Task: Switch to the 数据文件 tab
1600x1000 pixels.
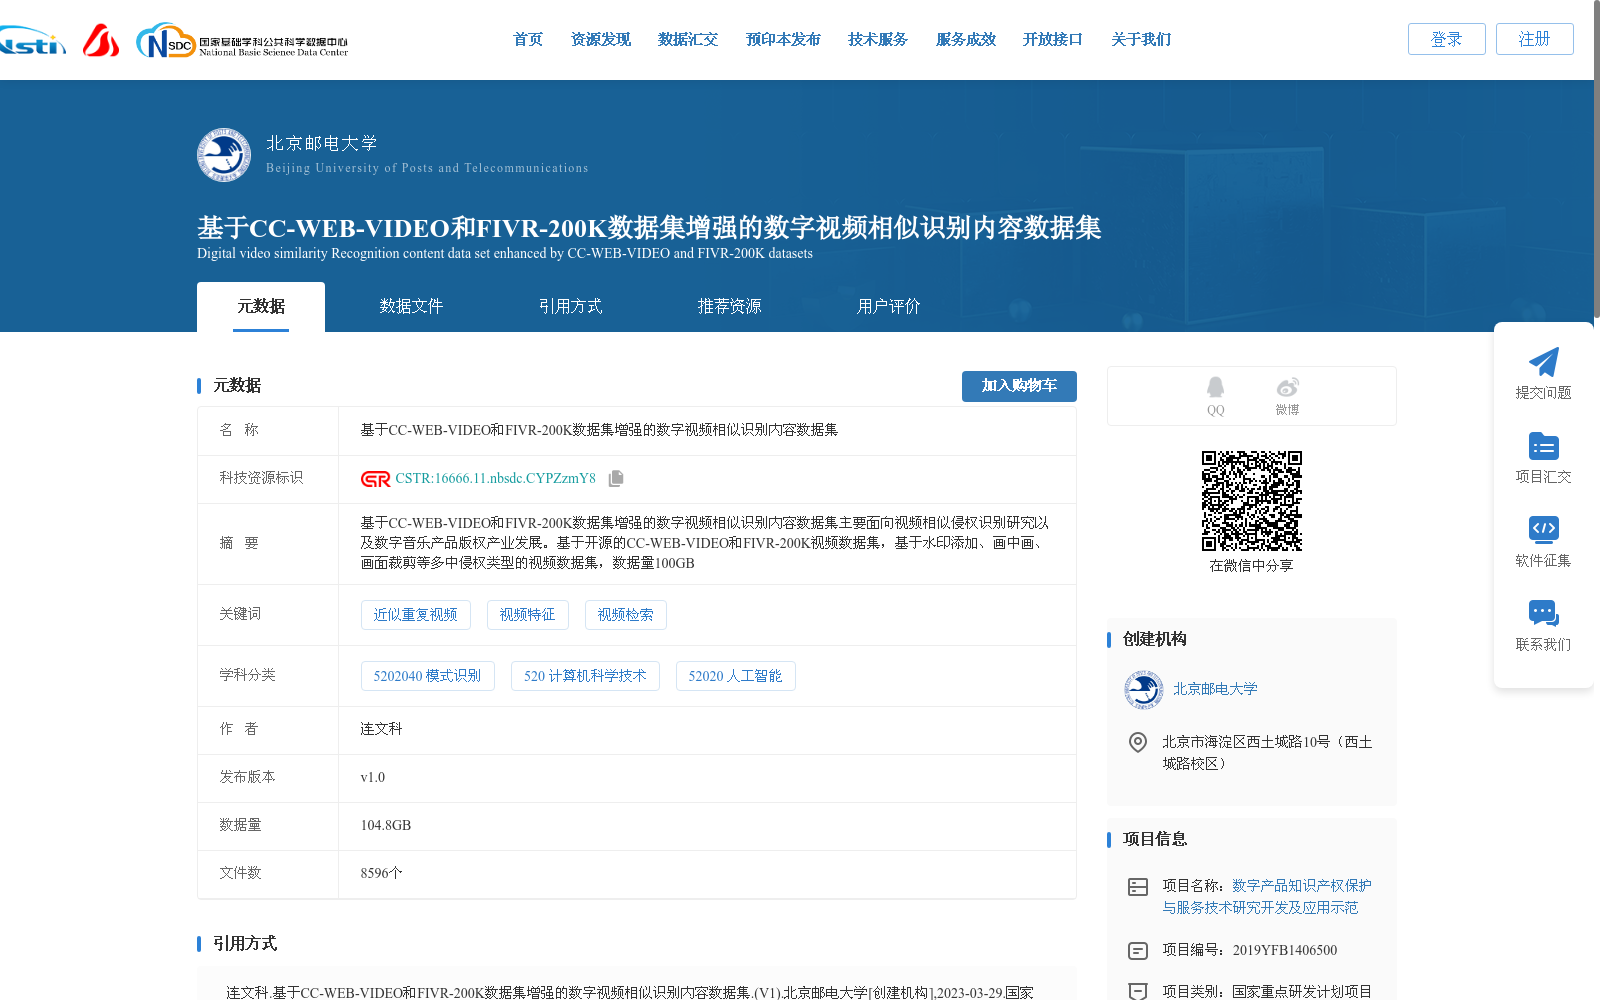Action: (x=411, y=307)
